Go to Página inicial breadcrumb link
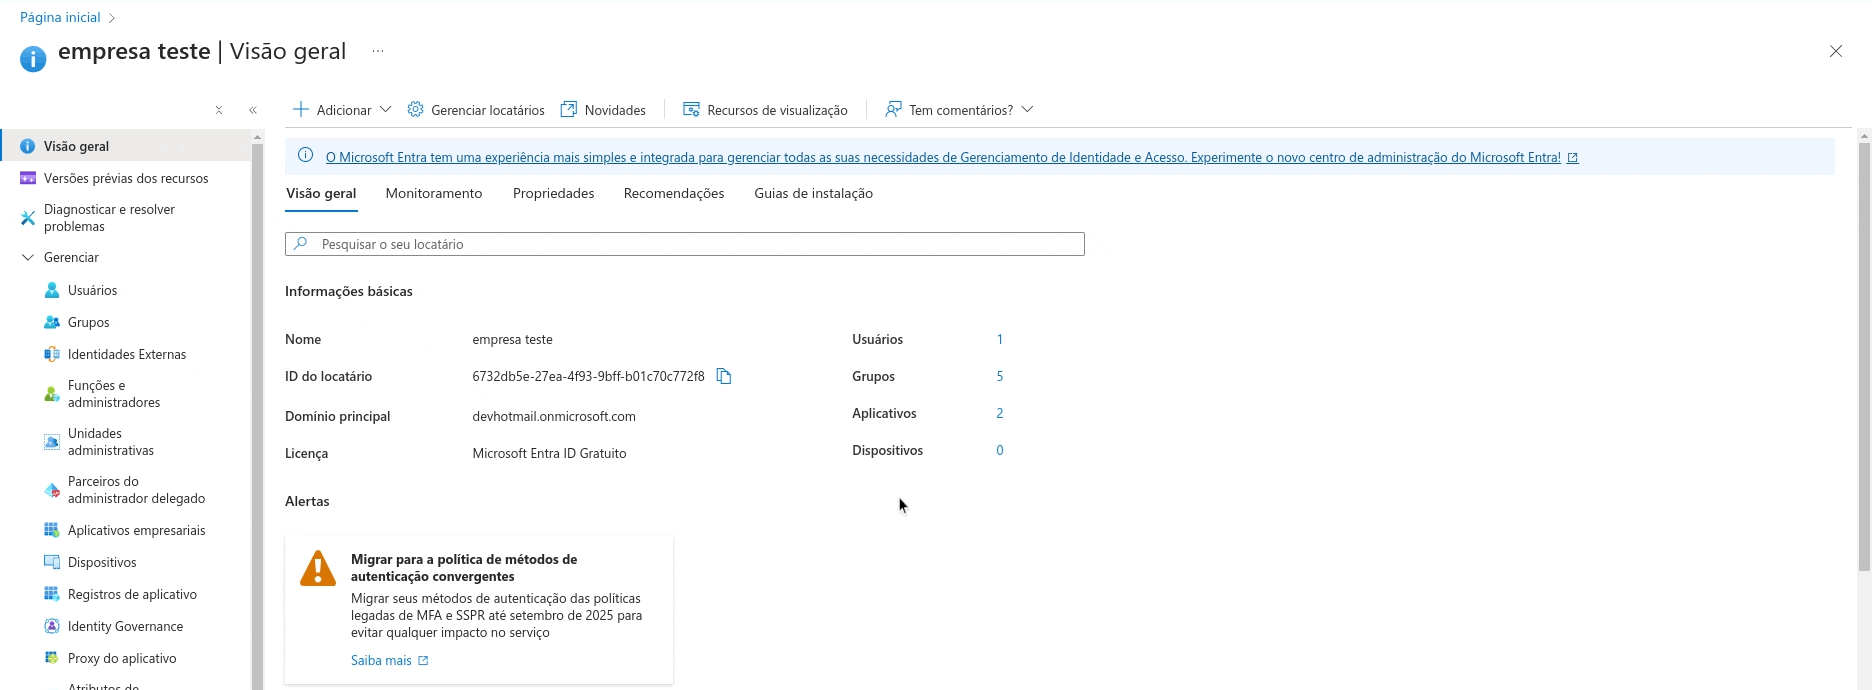The height and width of the screenshot is (690, 1872). point(60,17)
